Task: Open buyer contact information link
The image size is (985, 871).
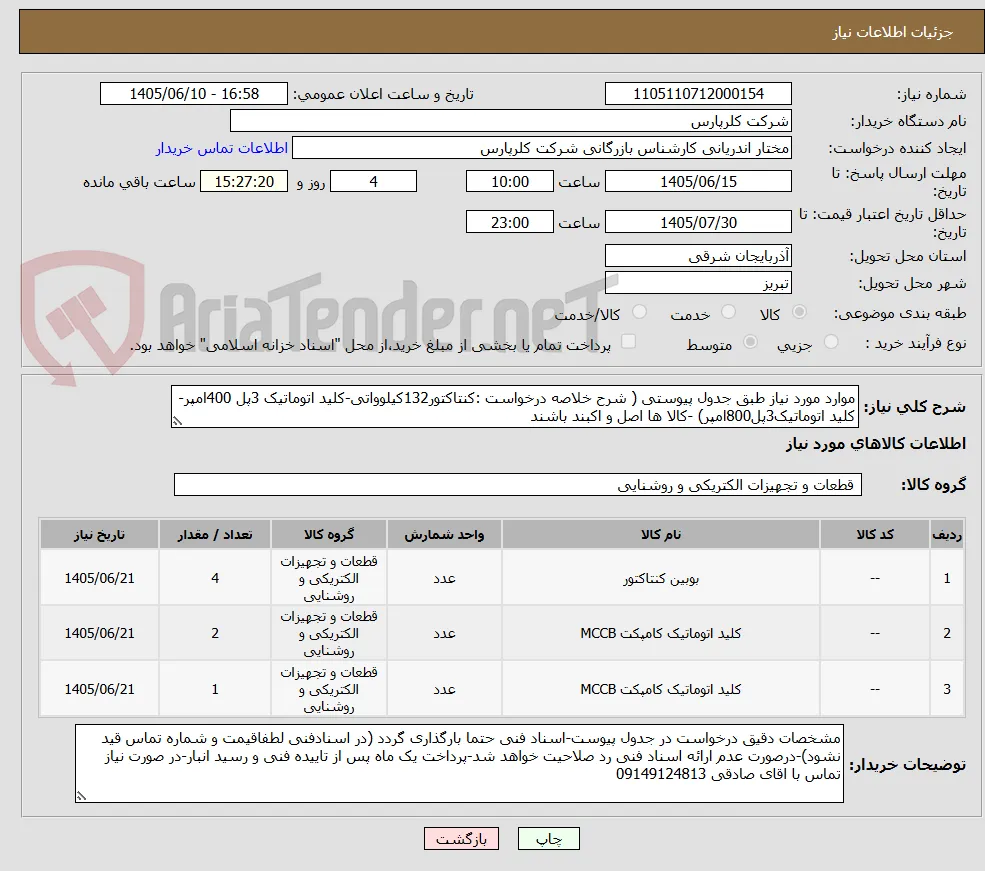Action: pos(221,148)
